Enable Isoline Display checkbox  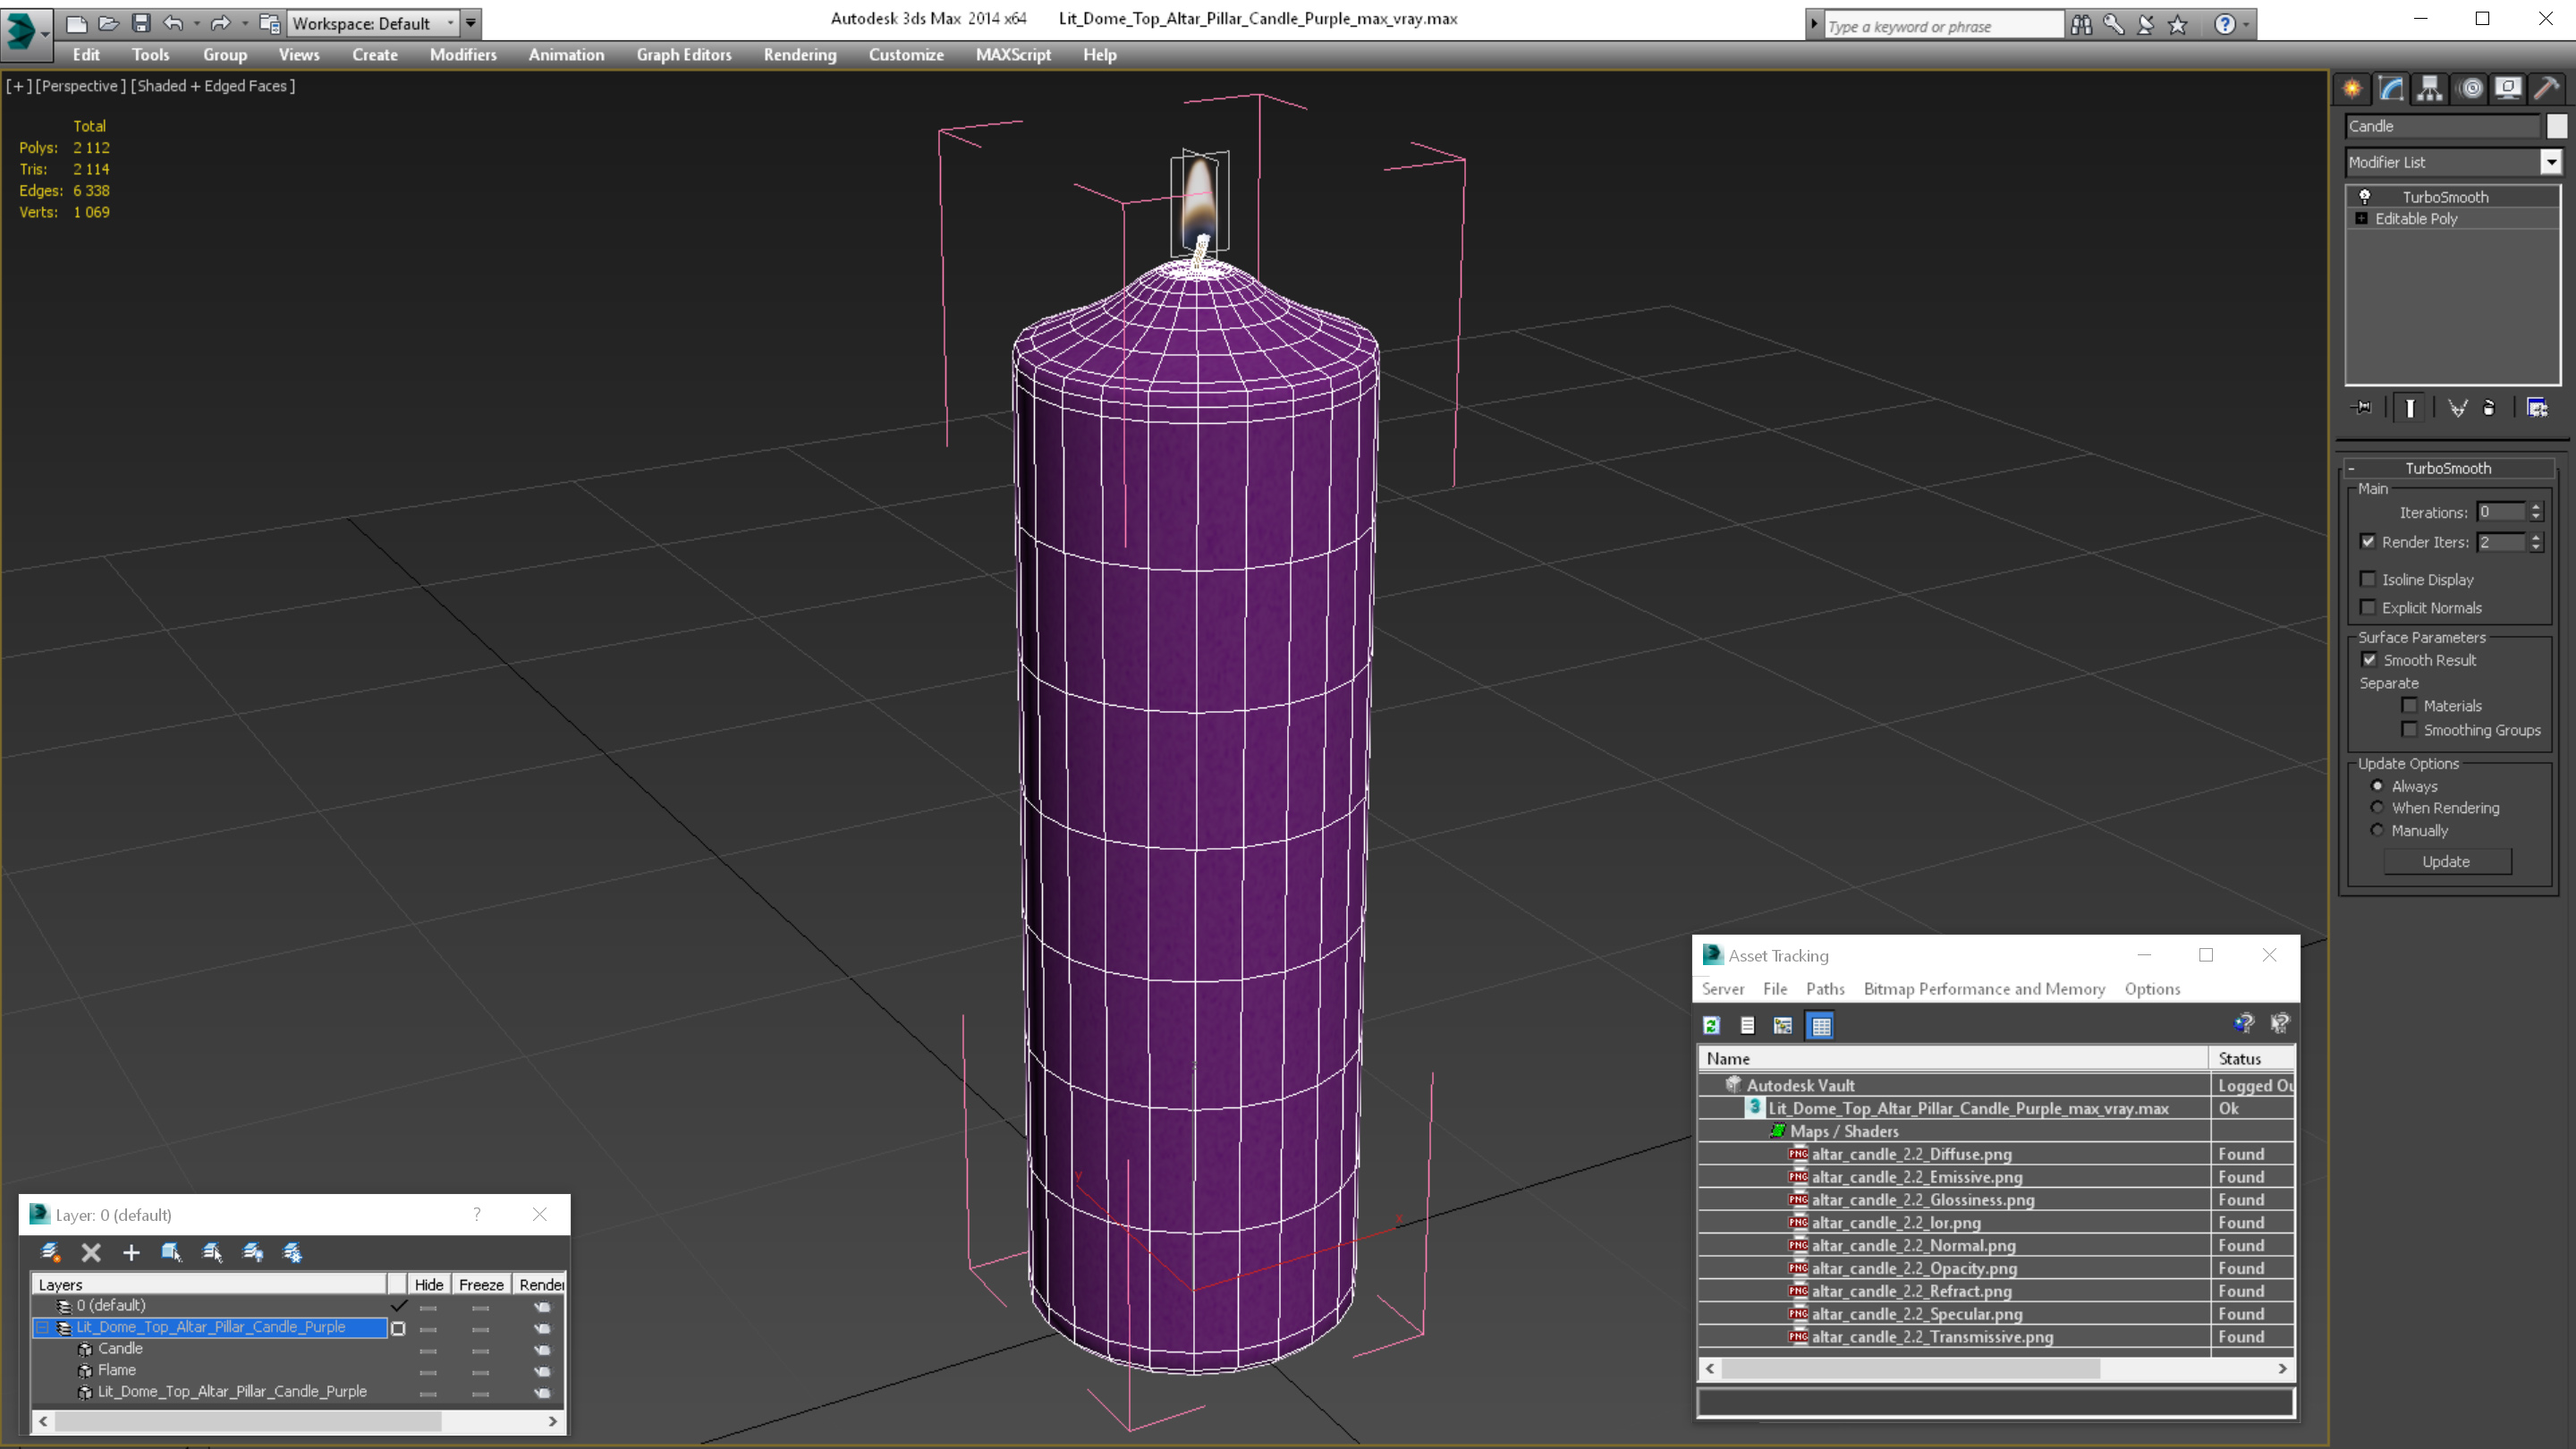pyautogui.click(x=2368, y=579)
